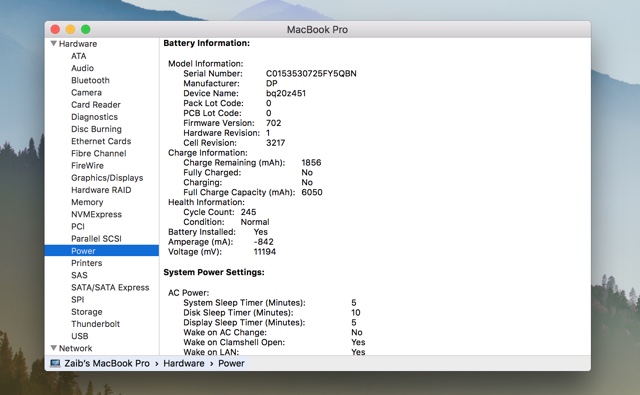Open the Storage entry

pos(87,312)
